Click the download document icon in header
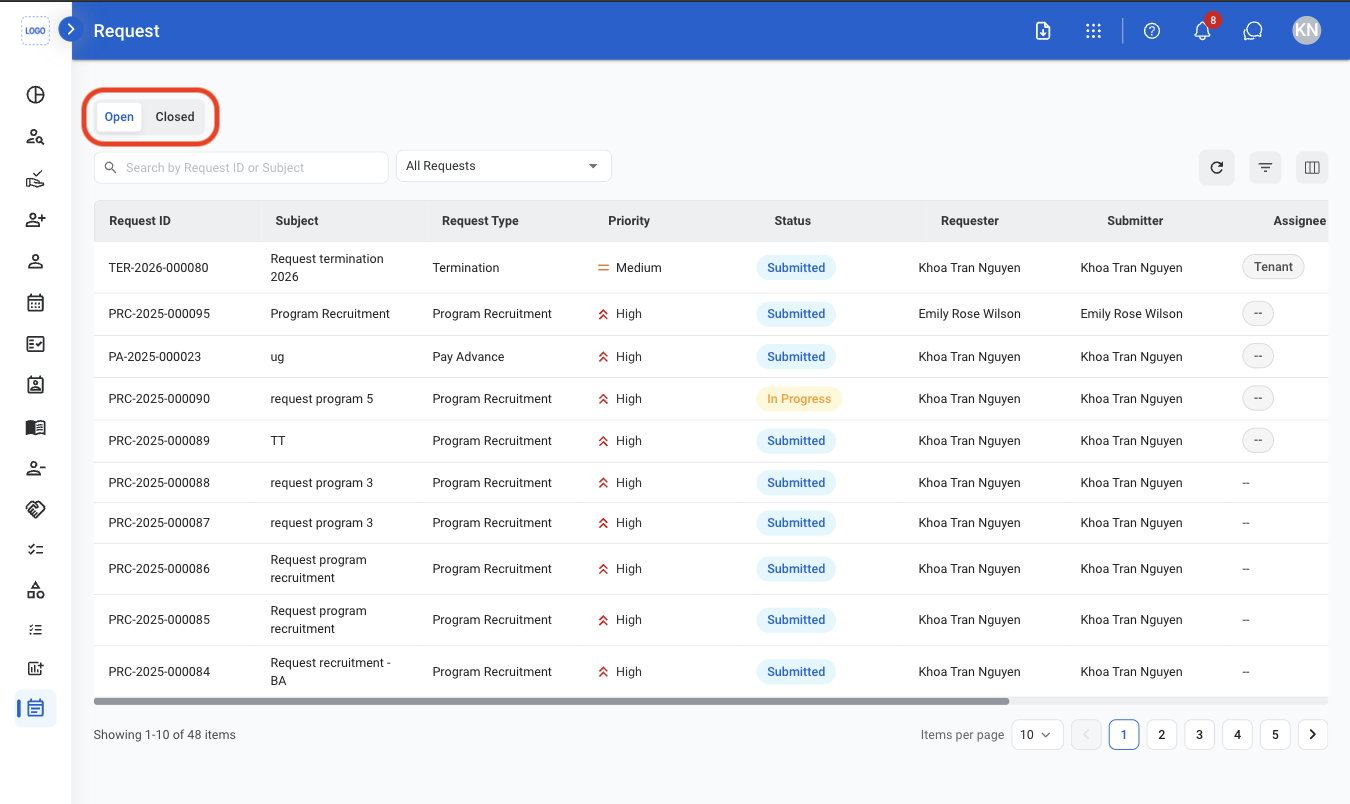The height and width of the screenshot is (804, 1350). click(1042, 31)
